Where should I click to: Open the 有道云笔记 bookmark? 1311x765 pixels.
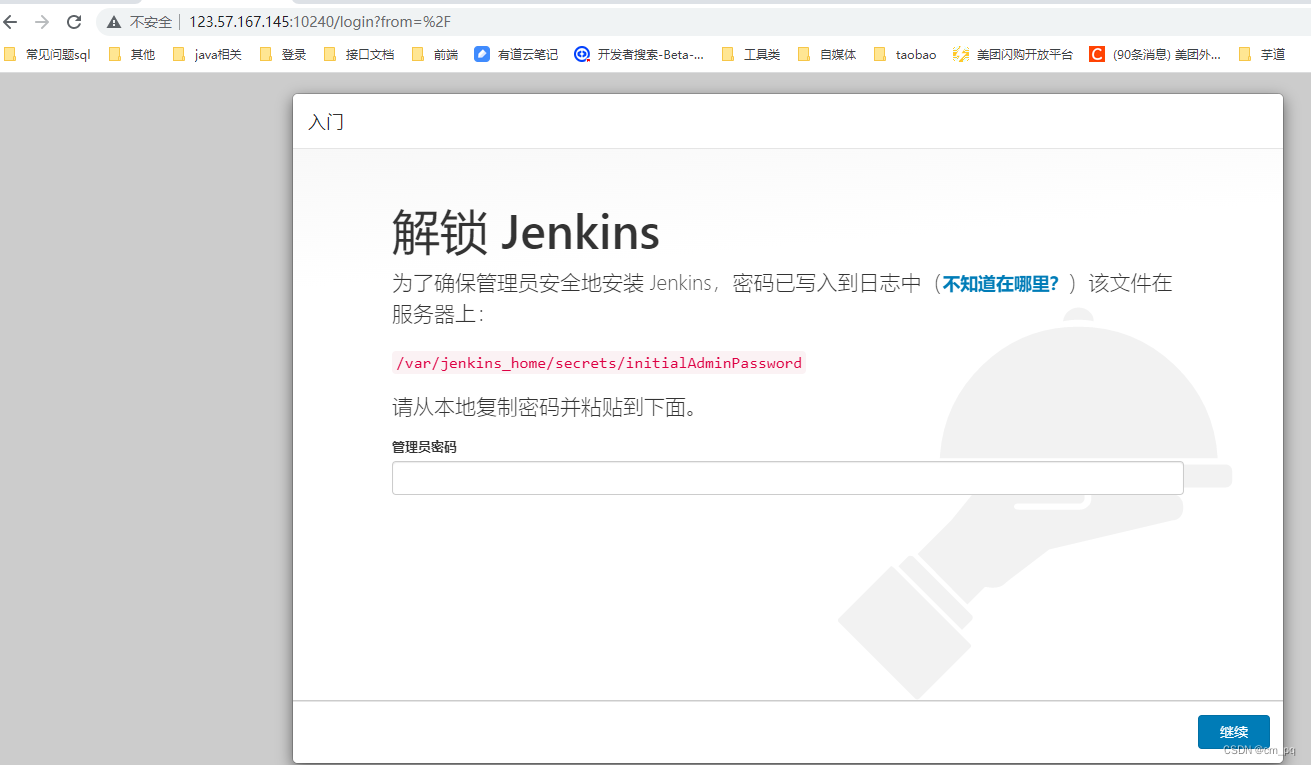pos(516,55)
